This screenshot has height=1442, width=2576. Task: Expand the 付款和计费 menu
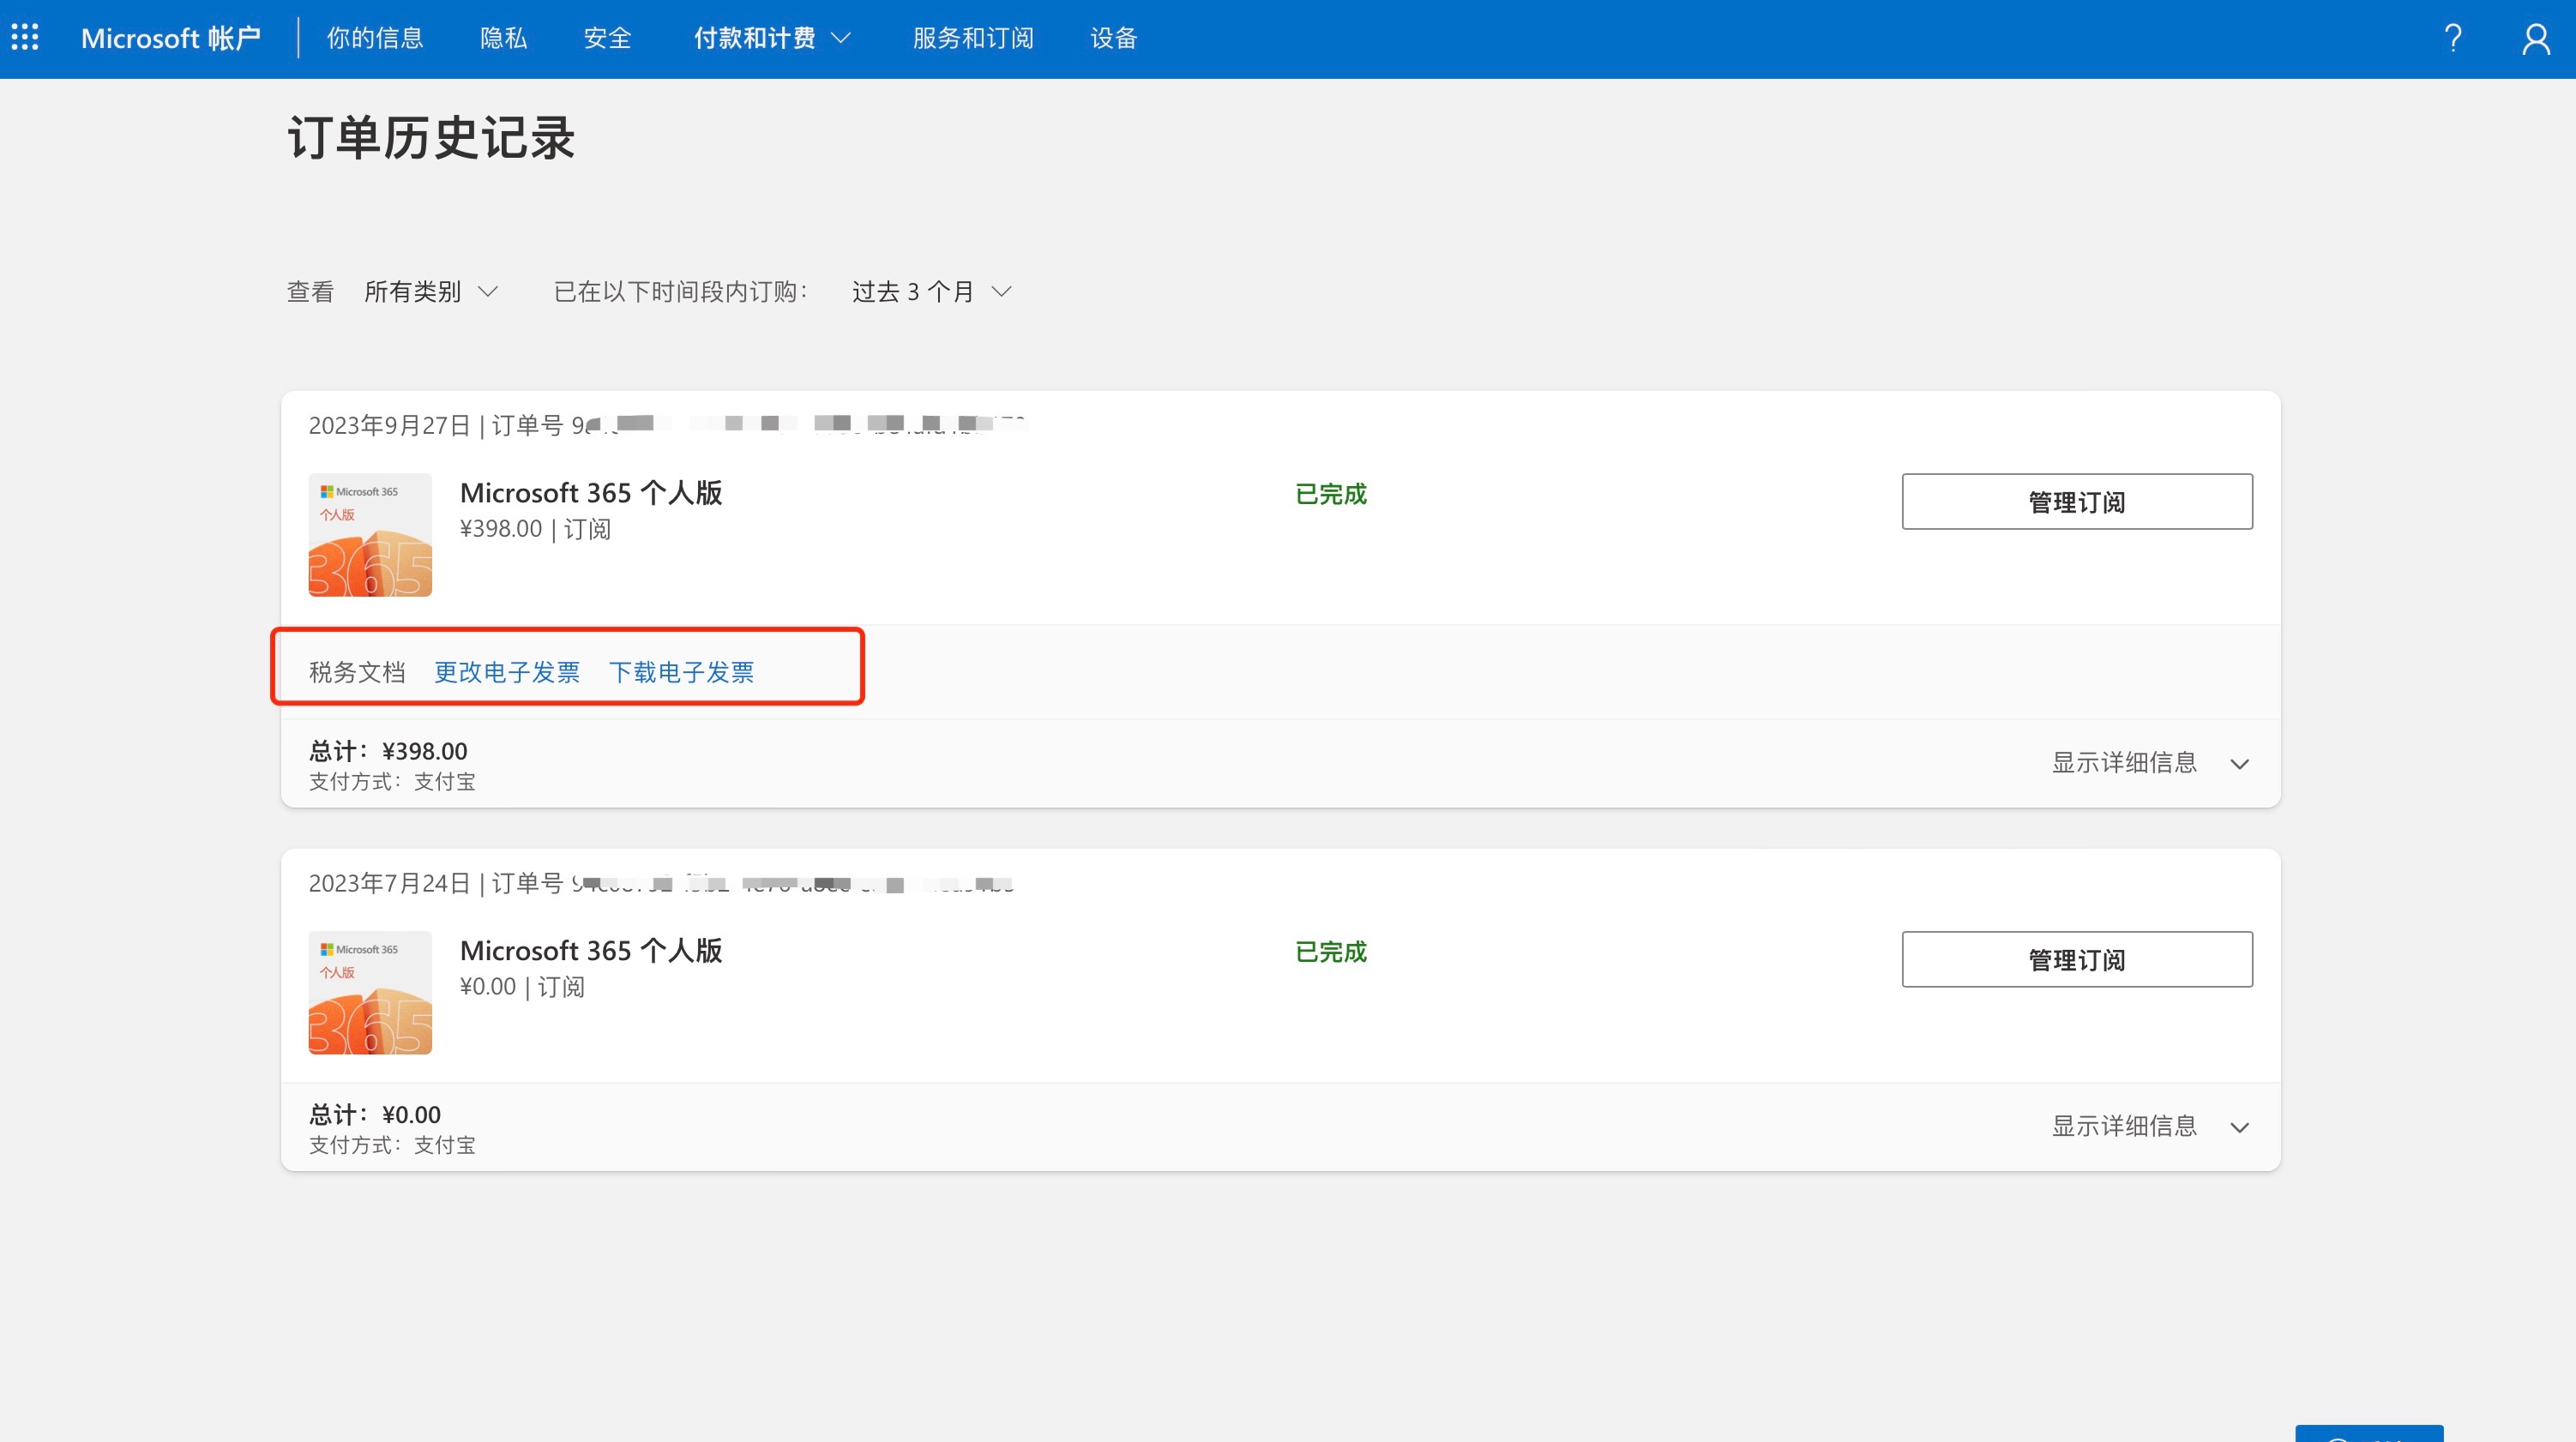click(x=772, y=38)
